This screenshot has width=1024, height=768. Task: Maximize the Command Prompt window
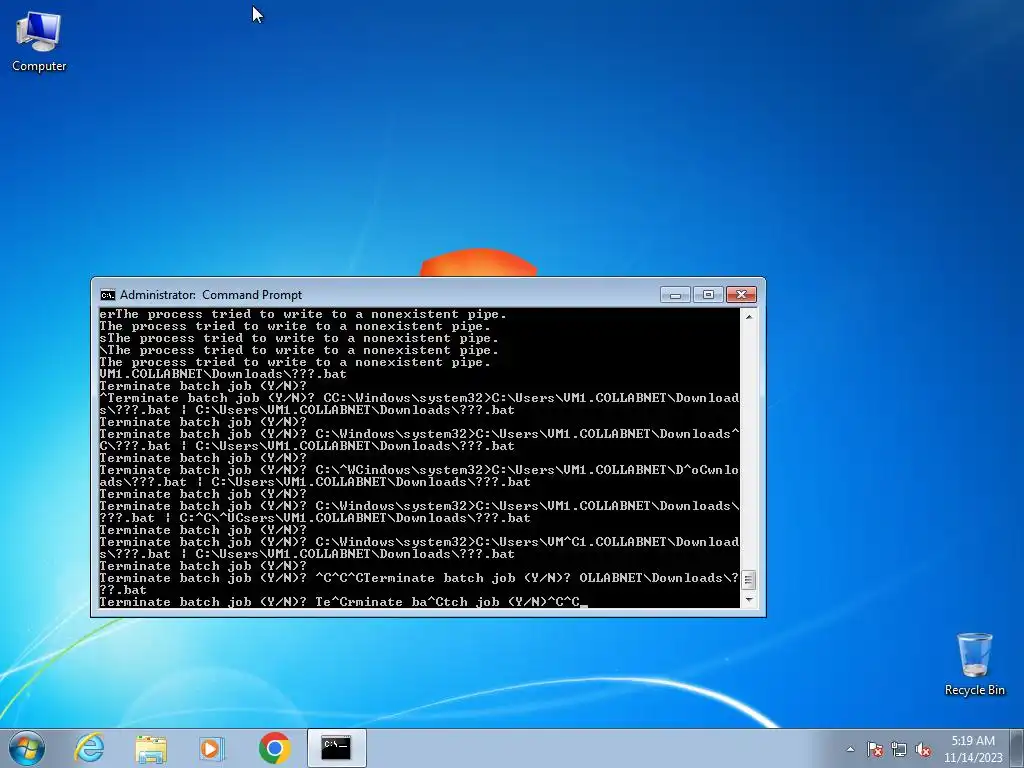(708, 295)
